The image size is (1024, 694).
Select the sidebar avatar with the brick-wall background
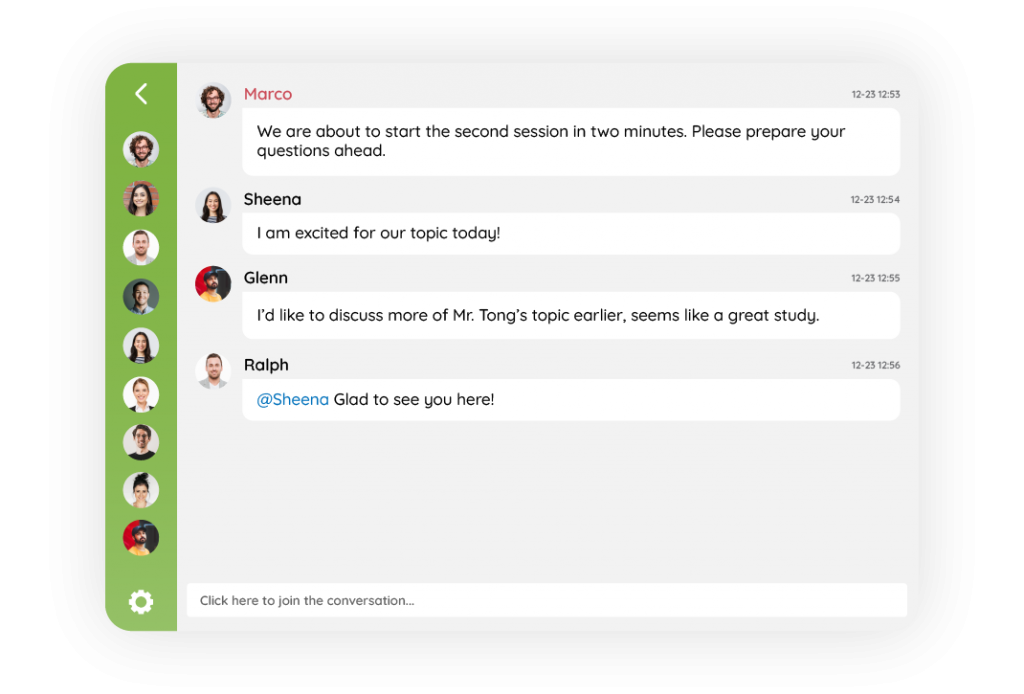click(x=141, y=199)
